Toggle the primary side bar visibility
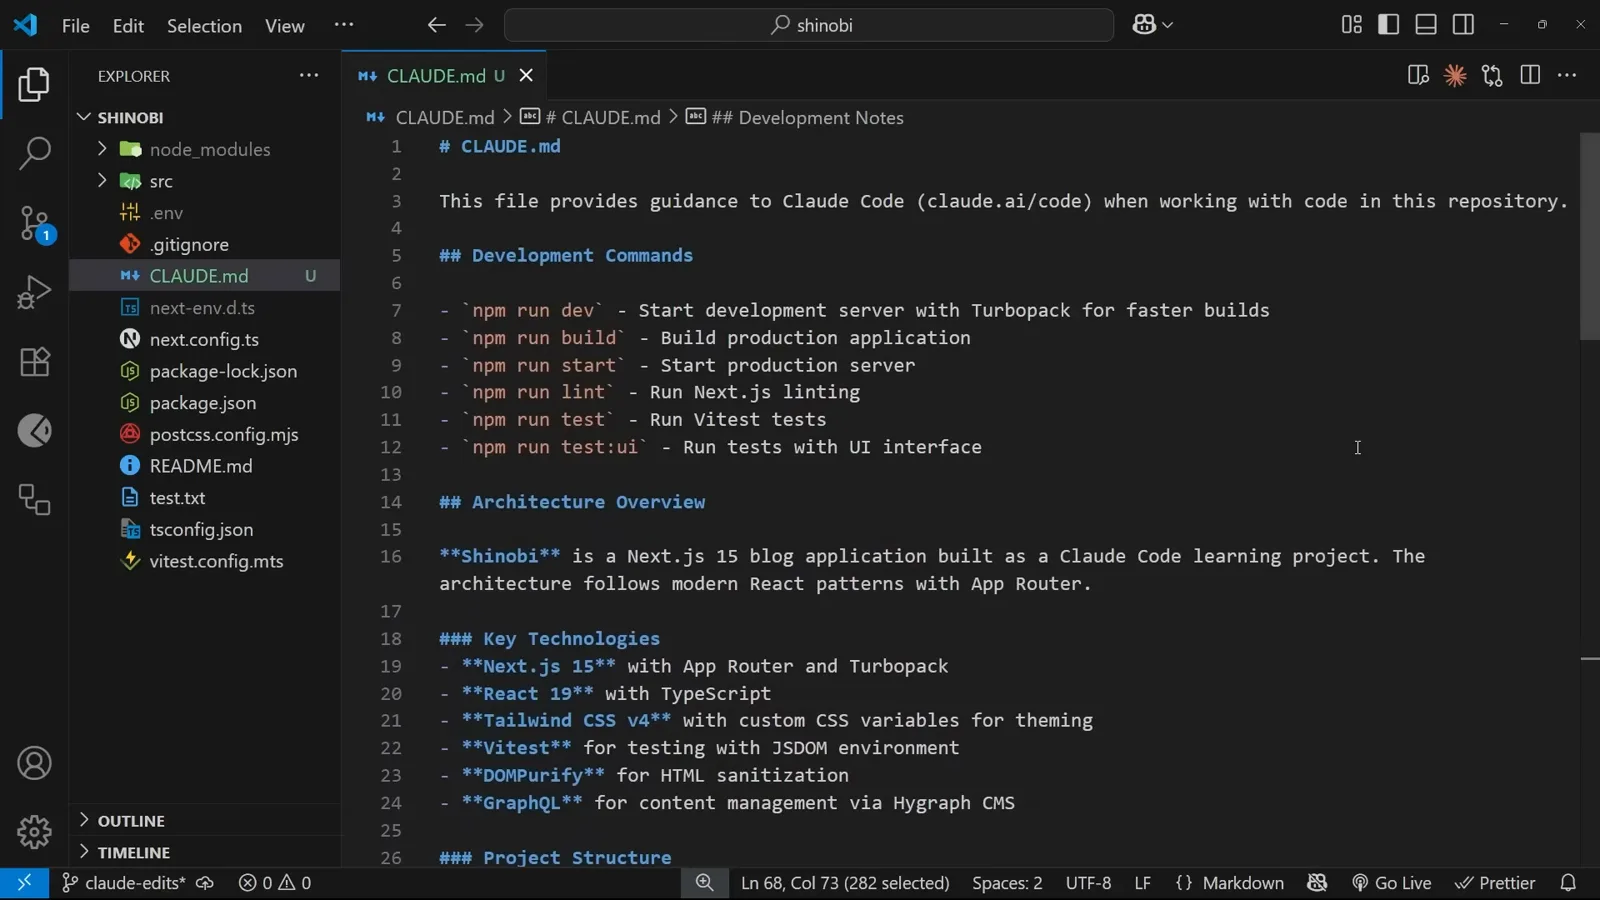The height and width of the screenshot is (900, 1600). tap(1389, 25)
